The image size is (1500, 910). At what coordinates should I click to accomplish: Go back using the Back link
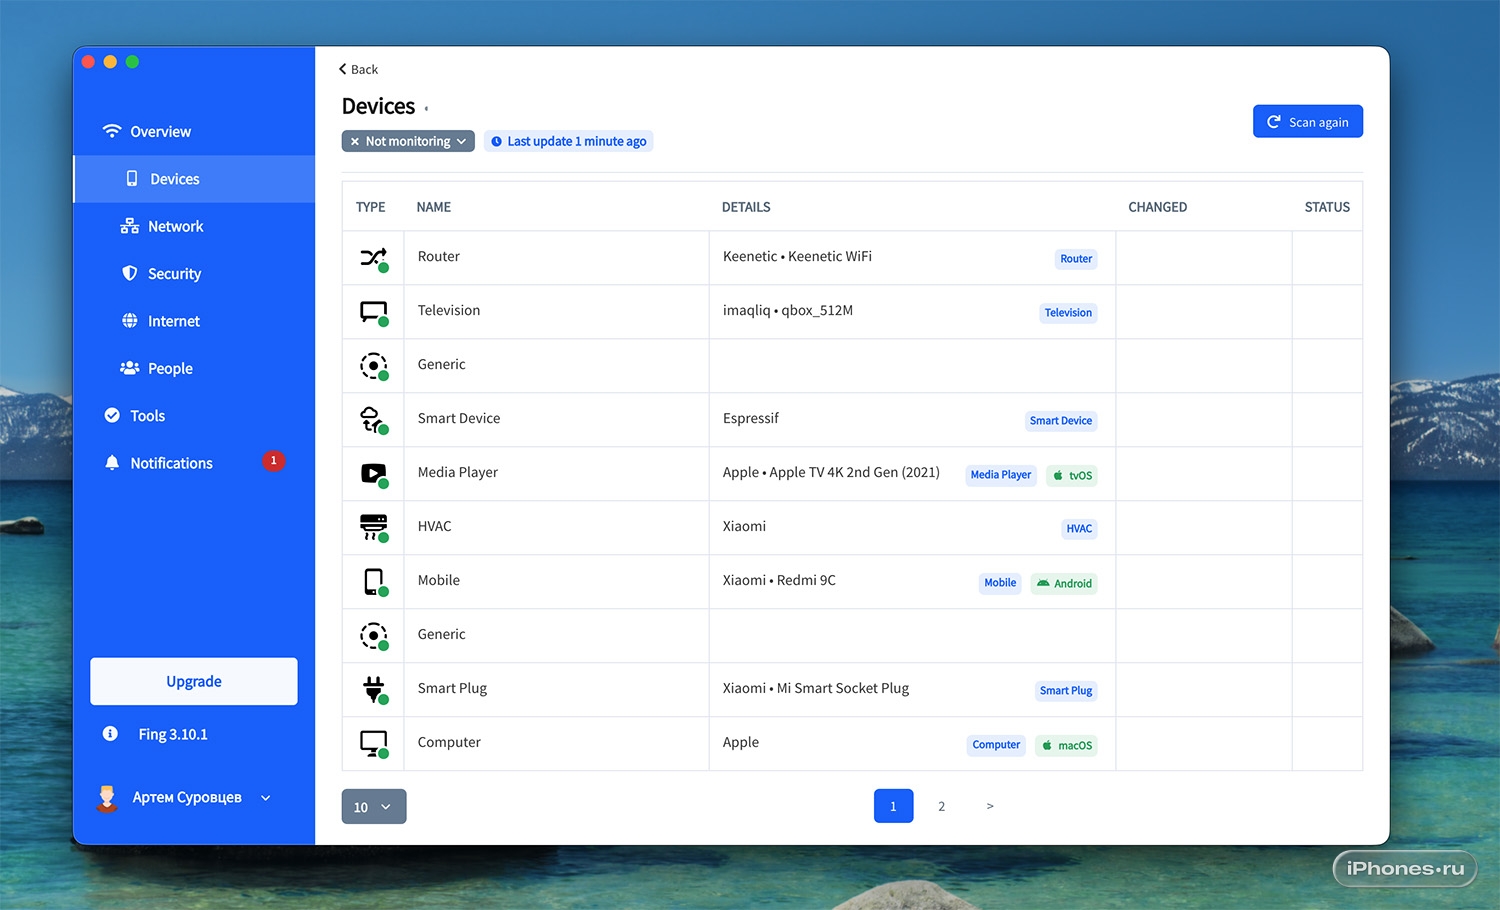click(358, 69)
